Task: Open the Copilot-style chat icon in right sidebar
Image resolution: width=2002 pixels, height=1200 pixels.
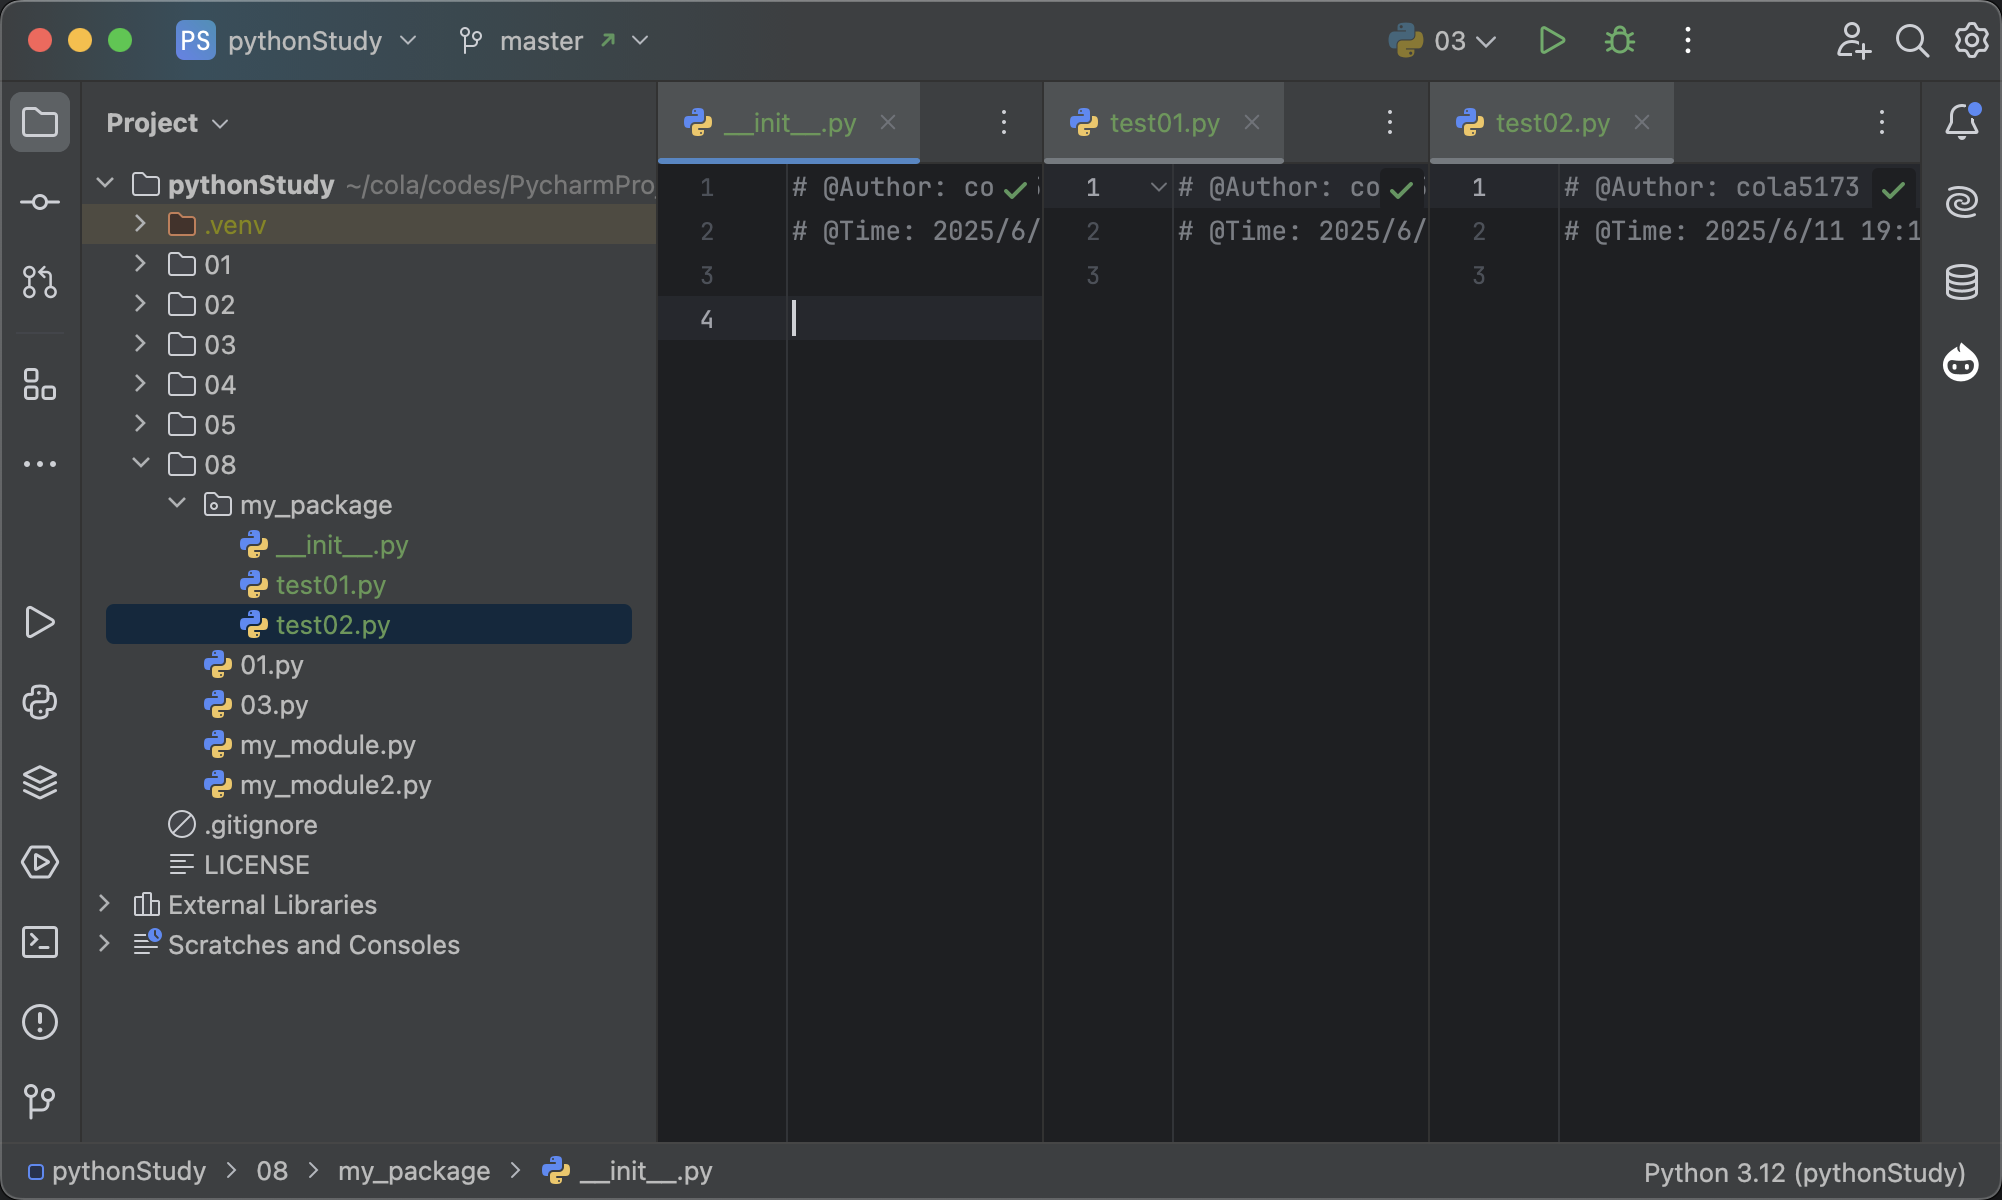Action: point(1961,362)
